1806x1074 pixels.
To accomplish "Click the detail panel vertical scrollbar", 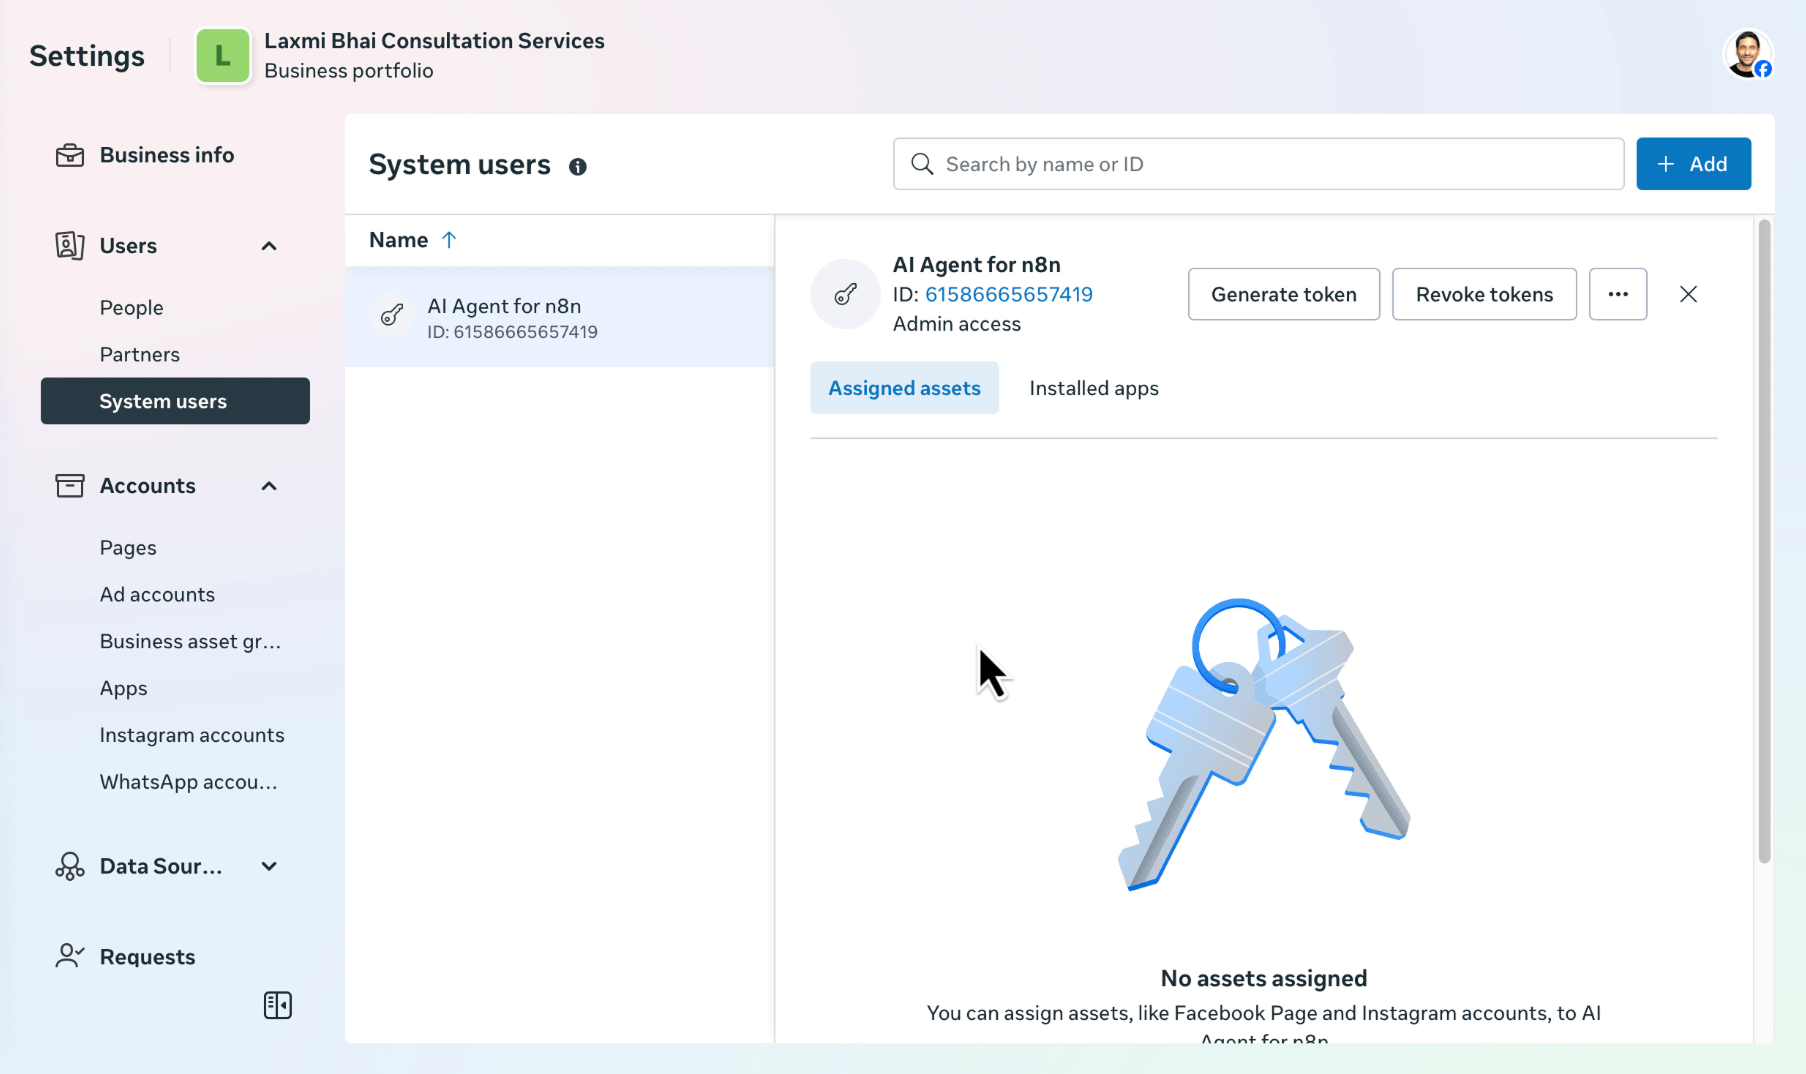I will click(x=1764, y=540).
